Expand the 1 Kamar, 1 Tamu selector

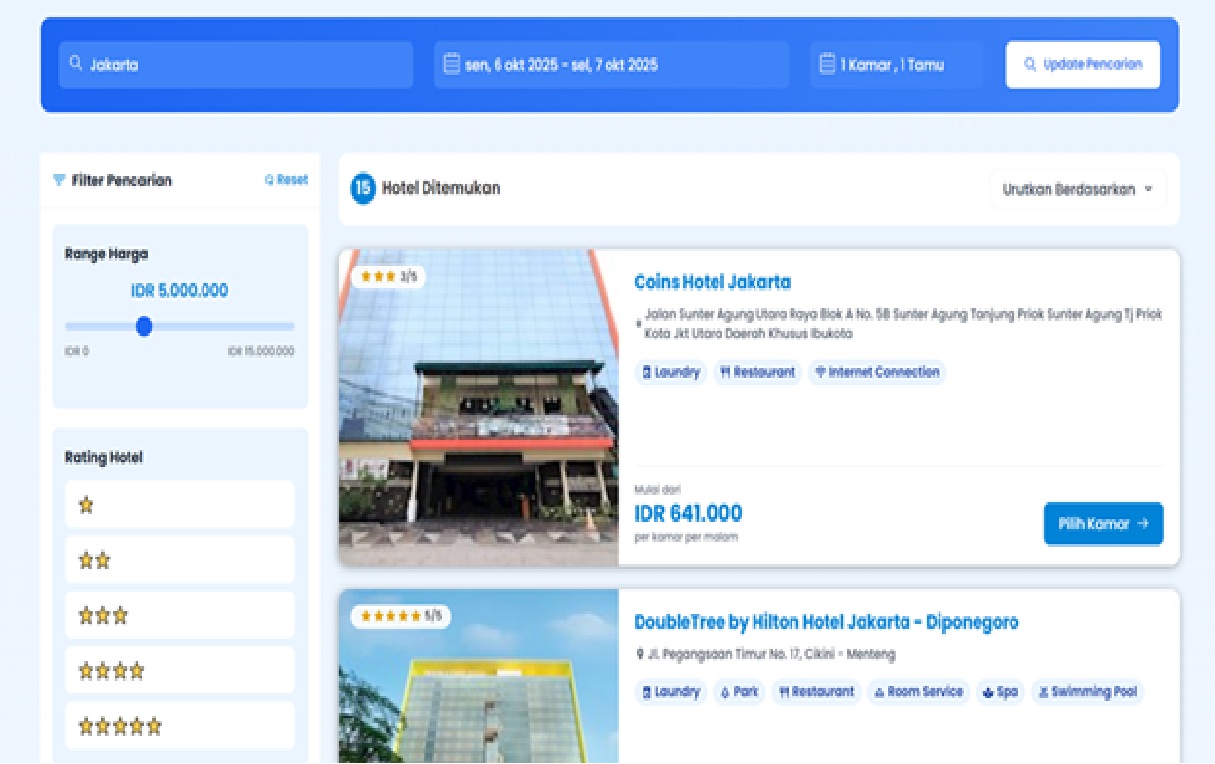click(x=895, y=65)
